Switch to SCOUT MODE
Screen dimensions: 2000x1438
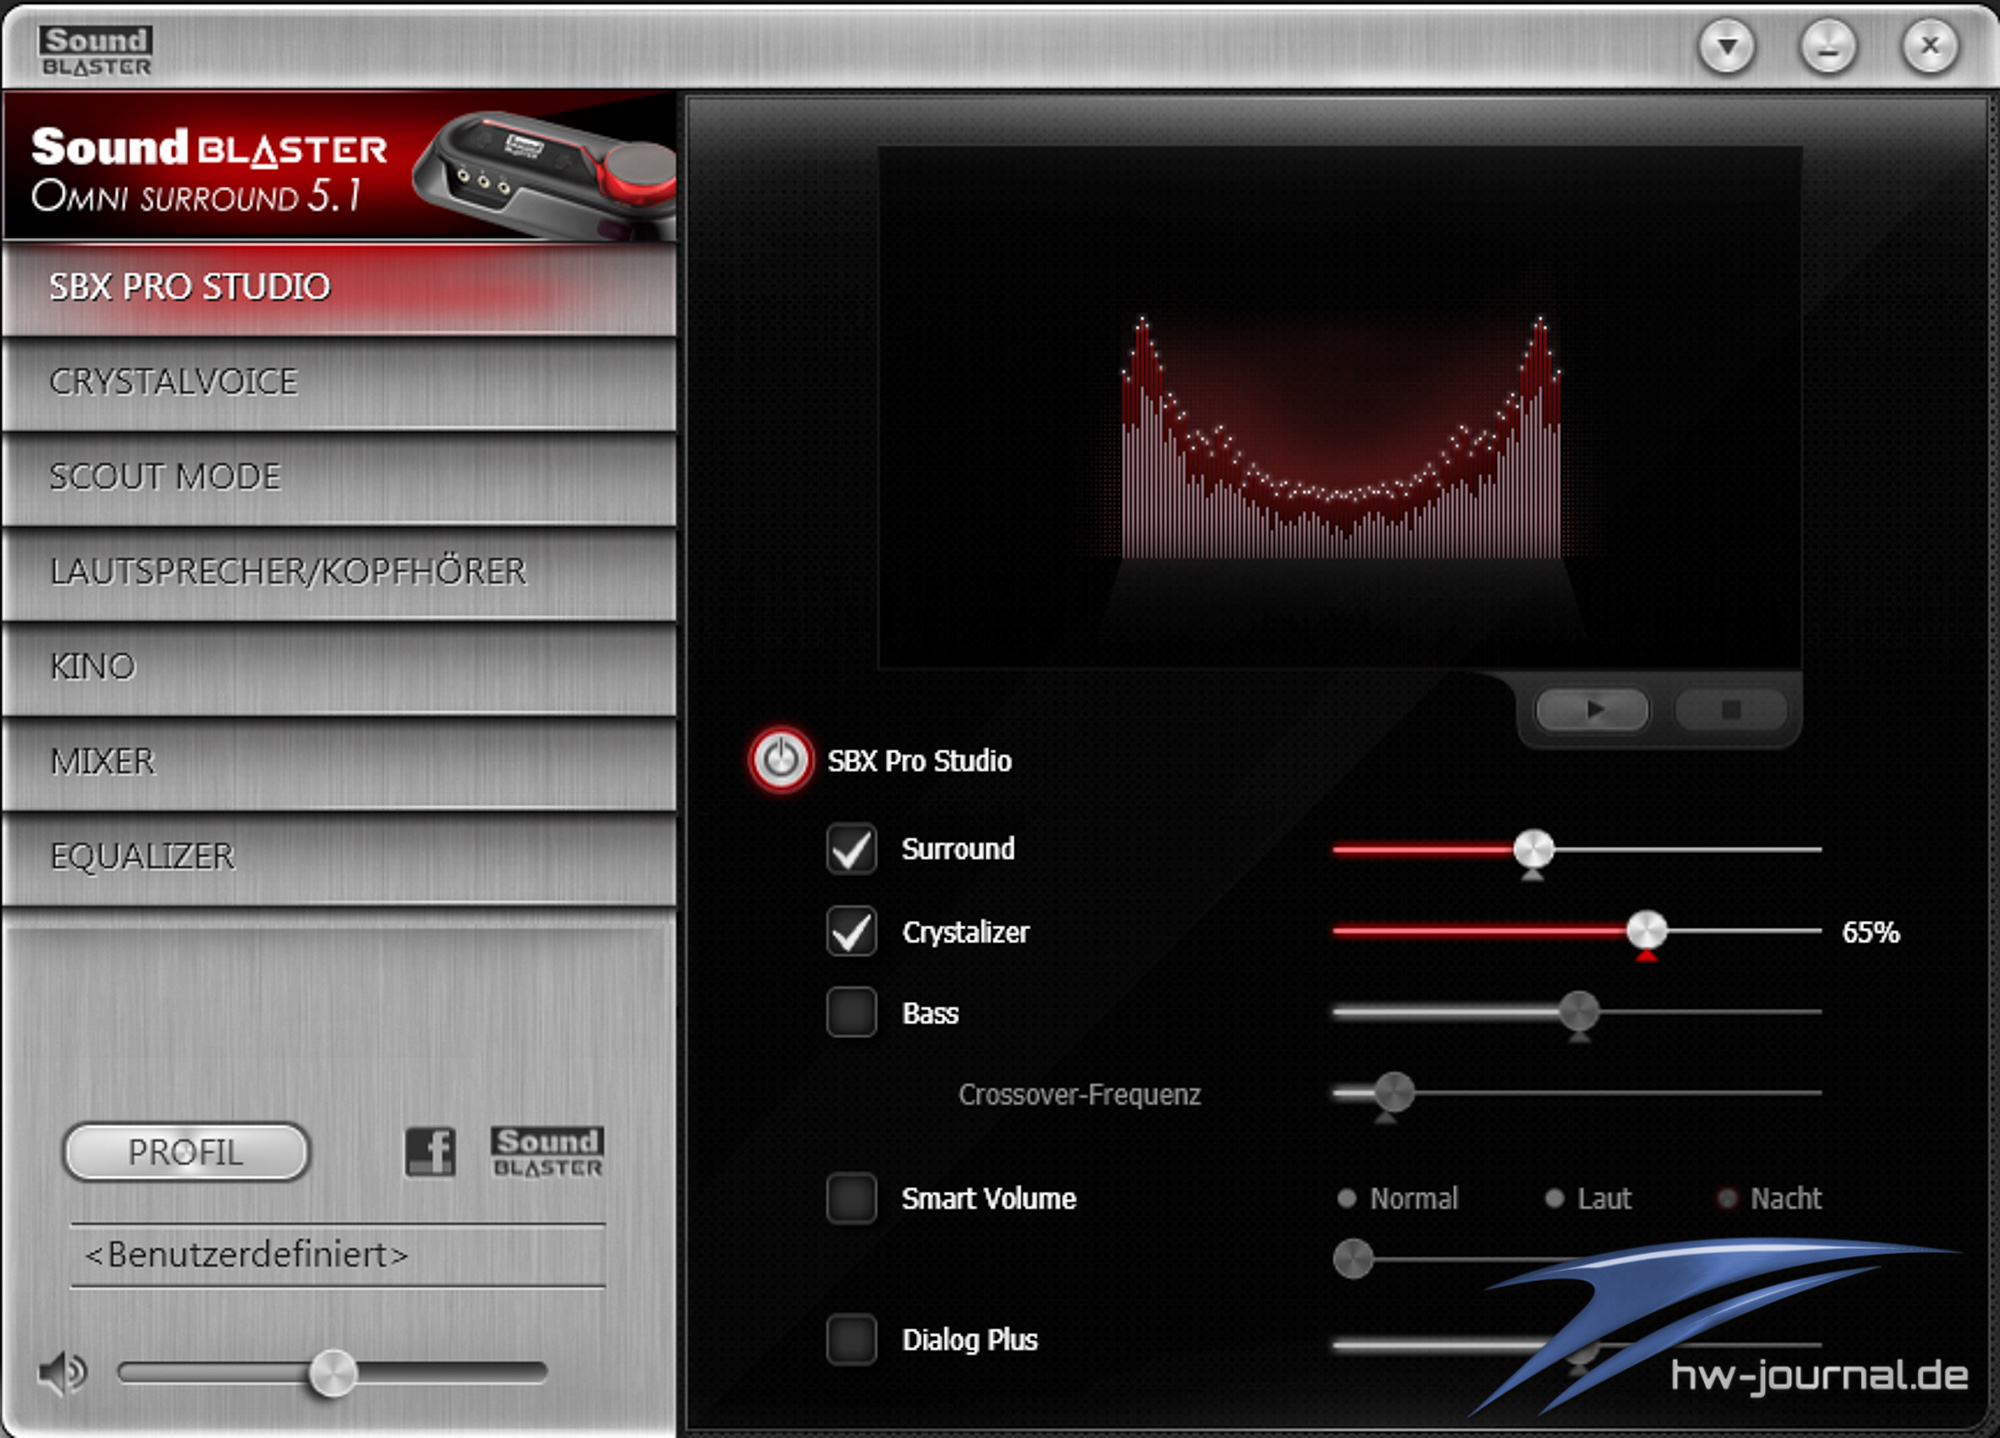[x=340, y=478]
